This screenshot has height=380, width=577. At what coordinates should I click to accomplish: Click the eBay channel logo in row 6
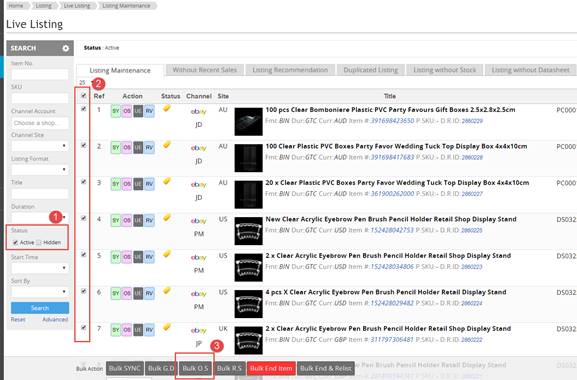pyautogui.click(x=199, y=294)
